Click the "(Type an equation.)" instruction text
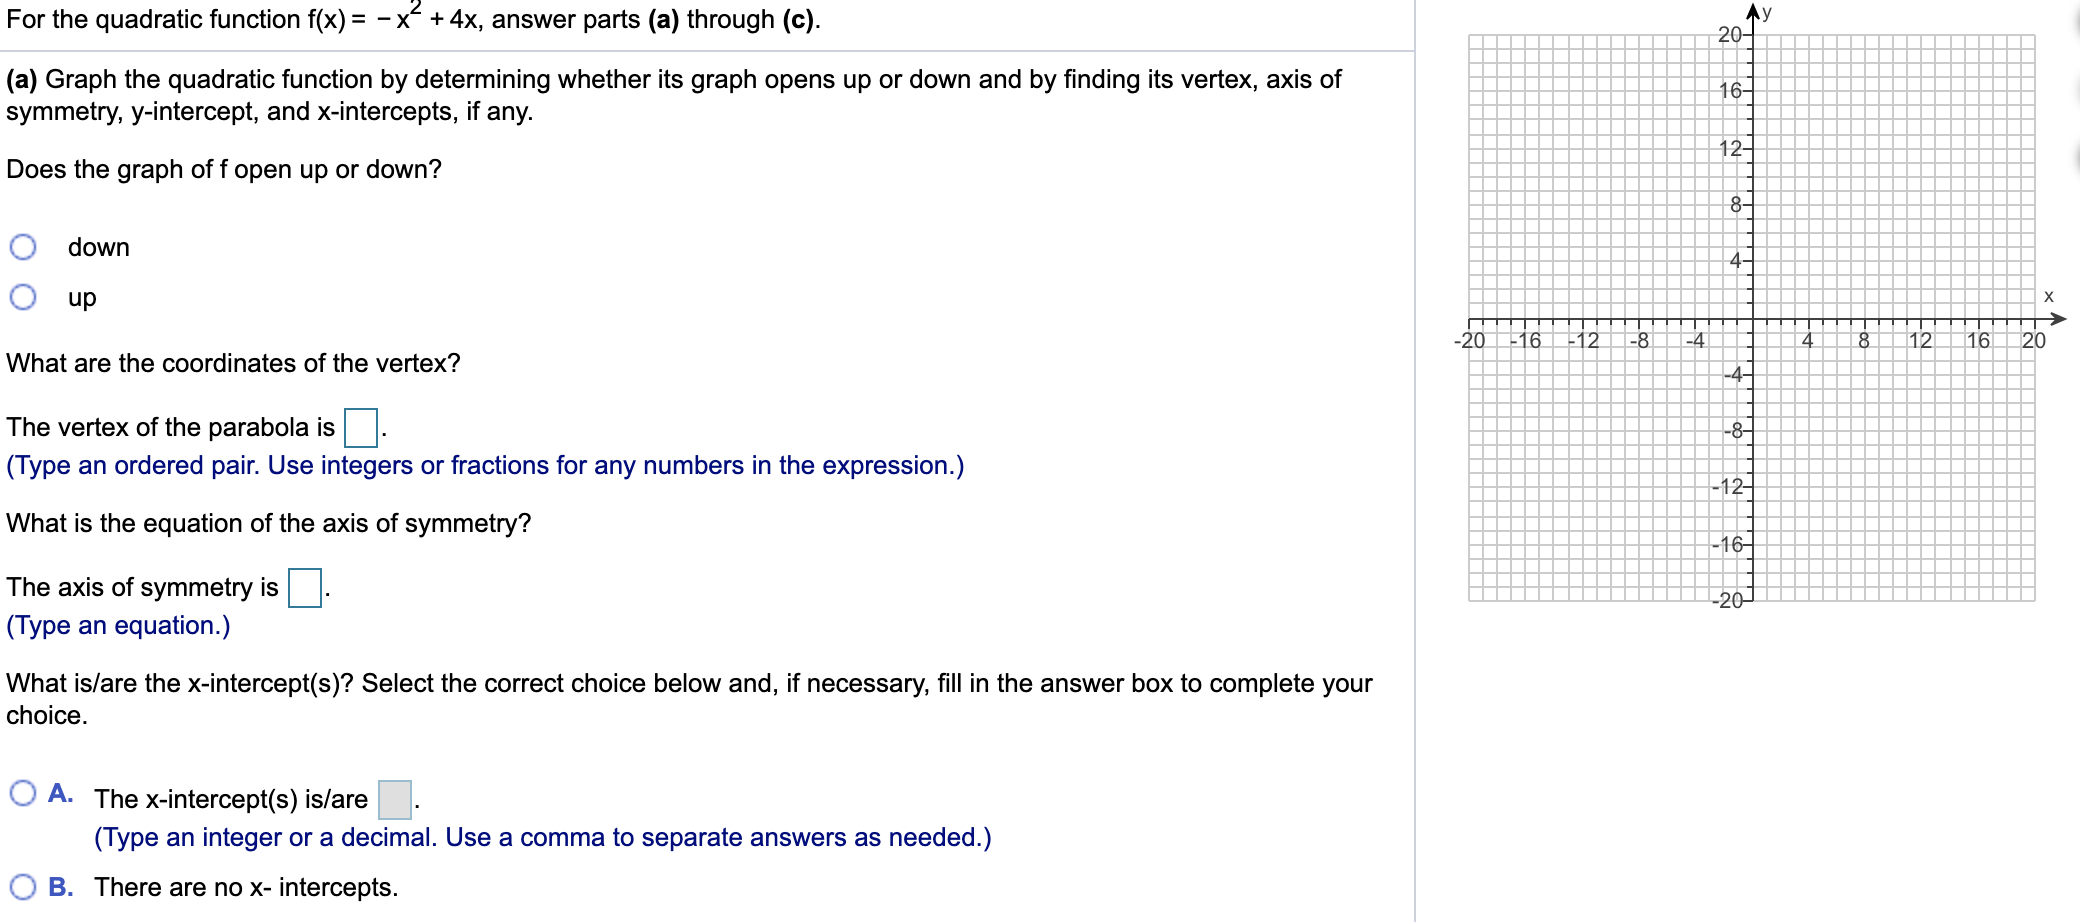Image resolution: width=2080 pixels, height=922 pixels. 118,626
